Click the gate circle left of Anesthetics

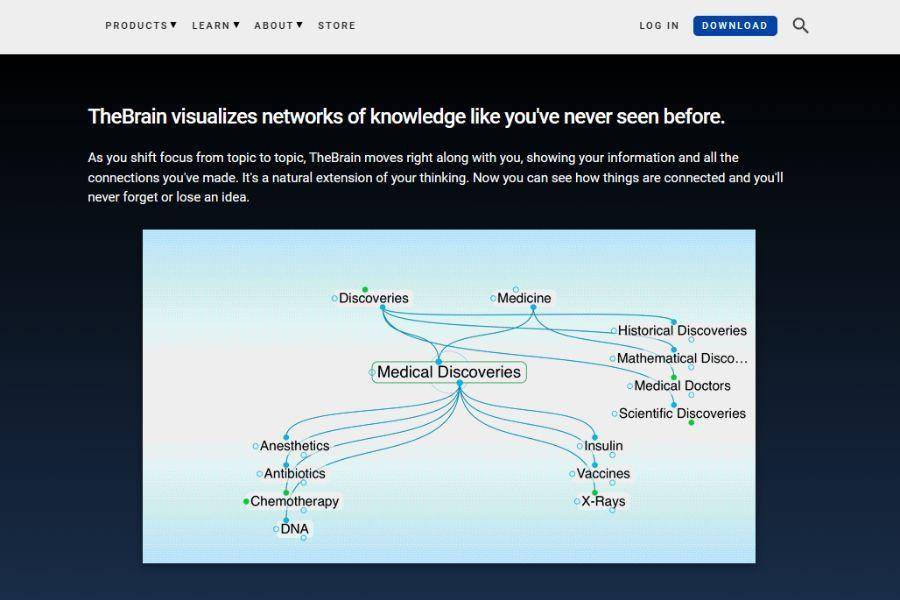[255, 446]
